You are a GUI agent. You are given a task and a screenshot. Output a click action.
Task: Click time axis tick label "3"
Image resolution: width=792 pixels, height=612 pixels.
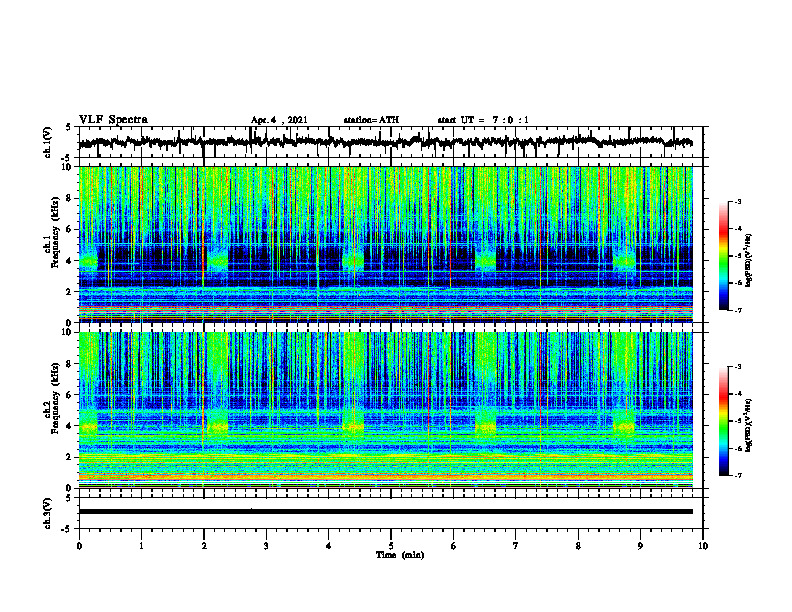pyautogui.click(x=266, y=546)
